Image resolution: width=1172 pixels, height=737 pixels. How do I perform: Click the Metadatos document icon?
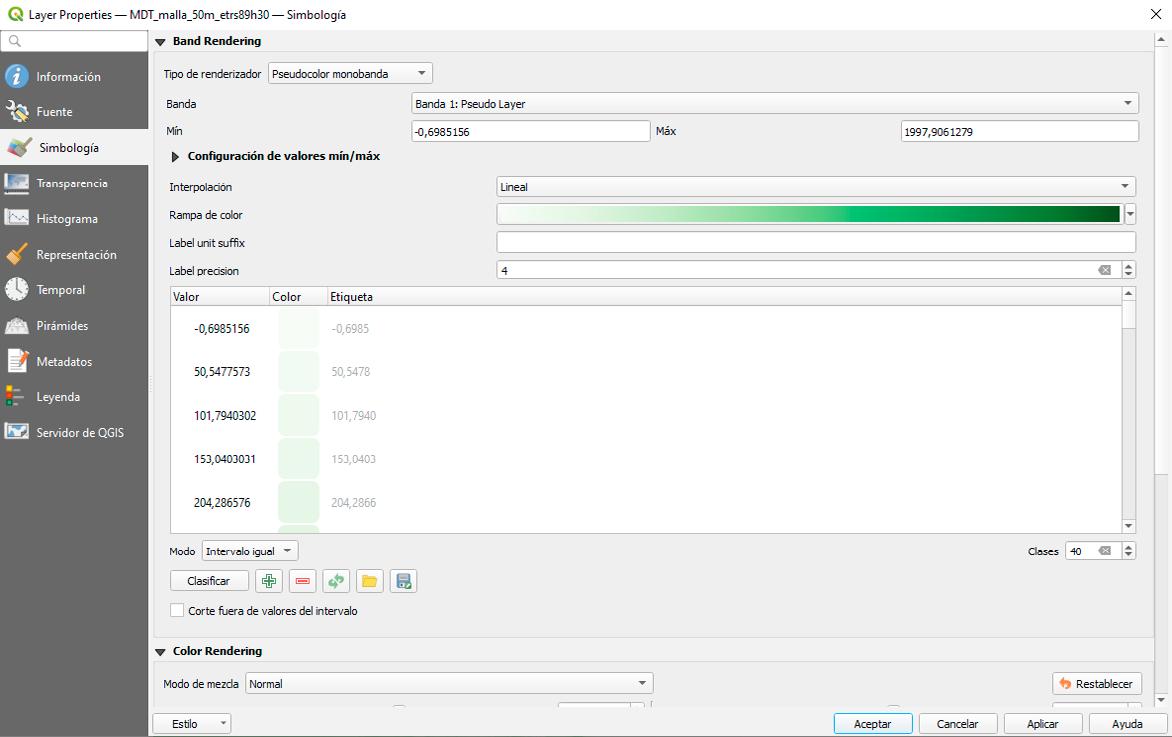click(16, 361)
